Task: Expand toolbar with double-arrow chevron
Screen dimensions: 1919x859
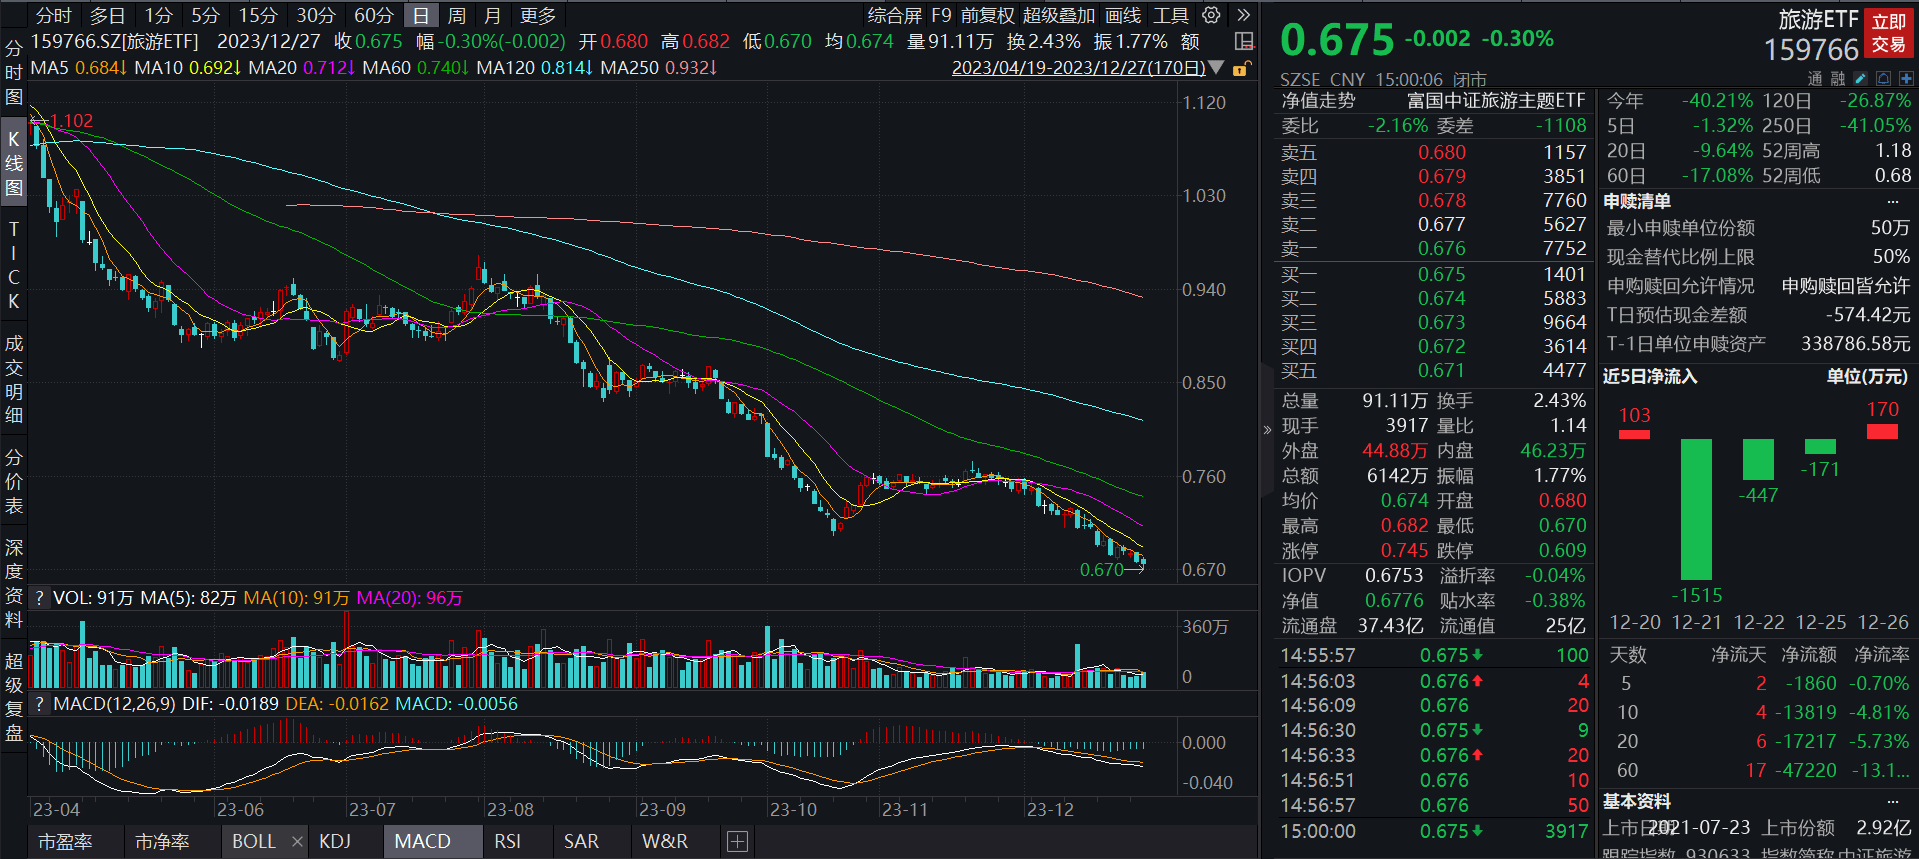Action: pos(1243,15)
